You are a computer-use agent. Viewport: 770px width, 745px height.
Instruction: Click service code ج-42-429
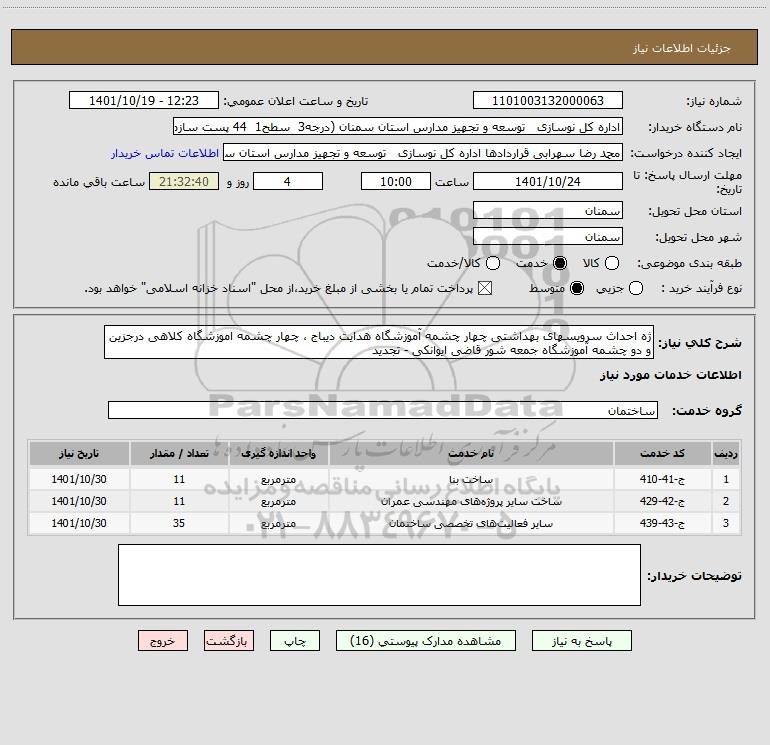(662, 501)
